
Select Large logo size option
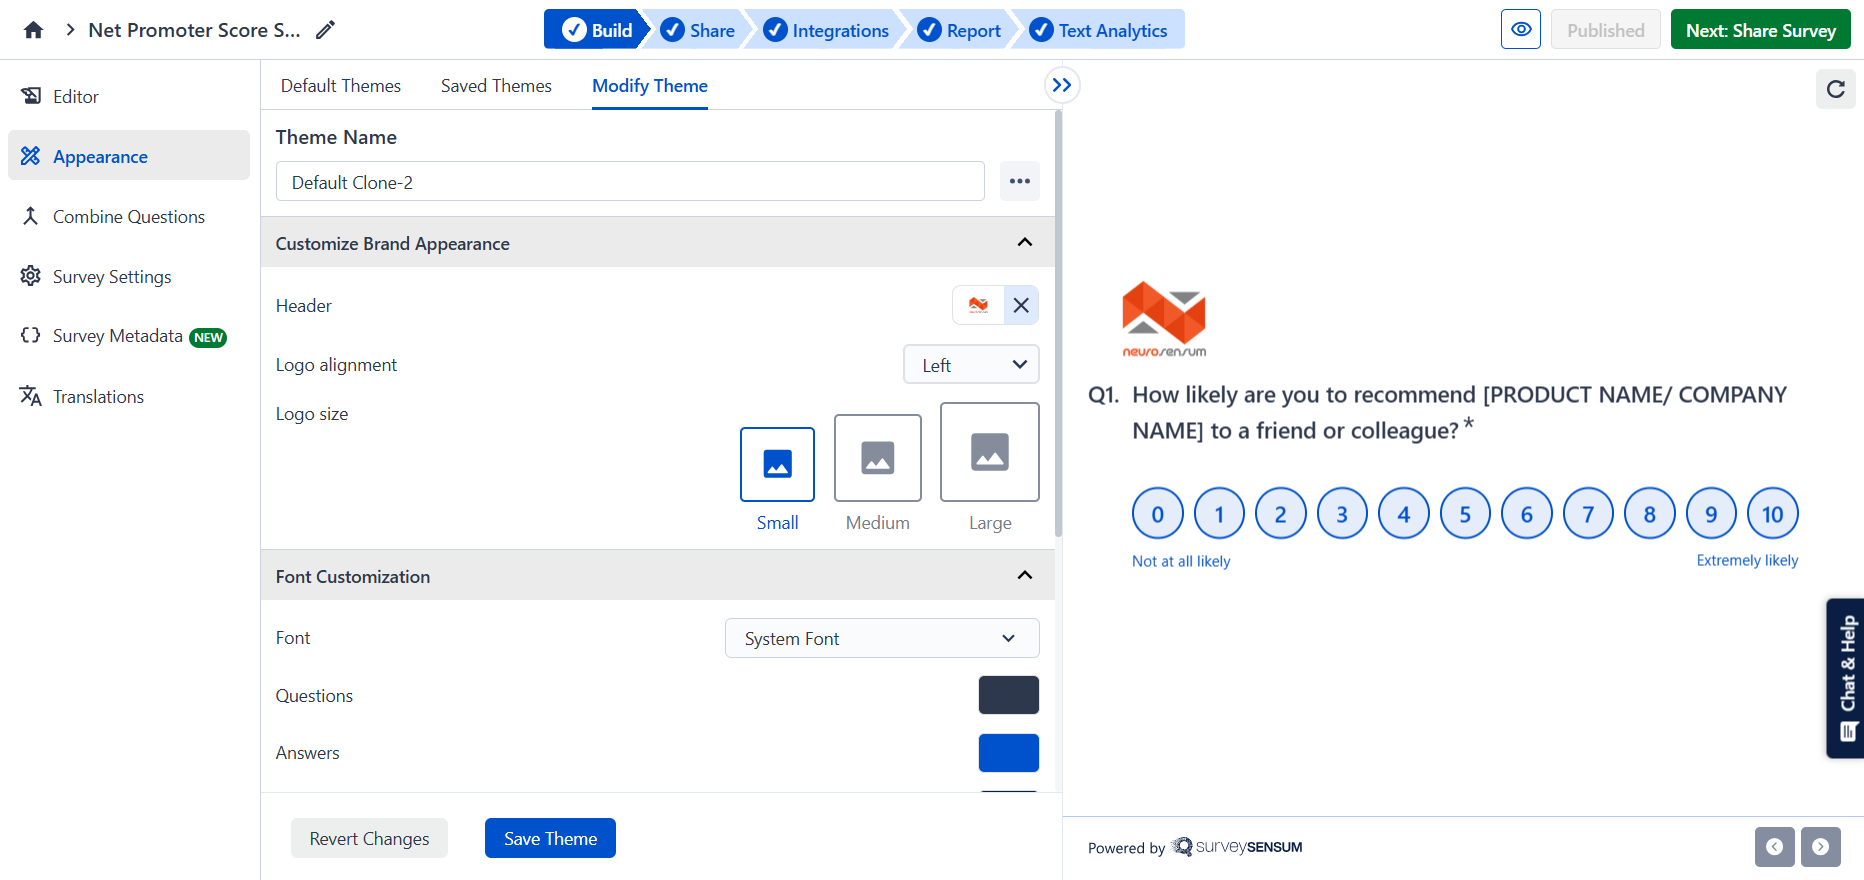point(989,452)
